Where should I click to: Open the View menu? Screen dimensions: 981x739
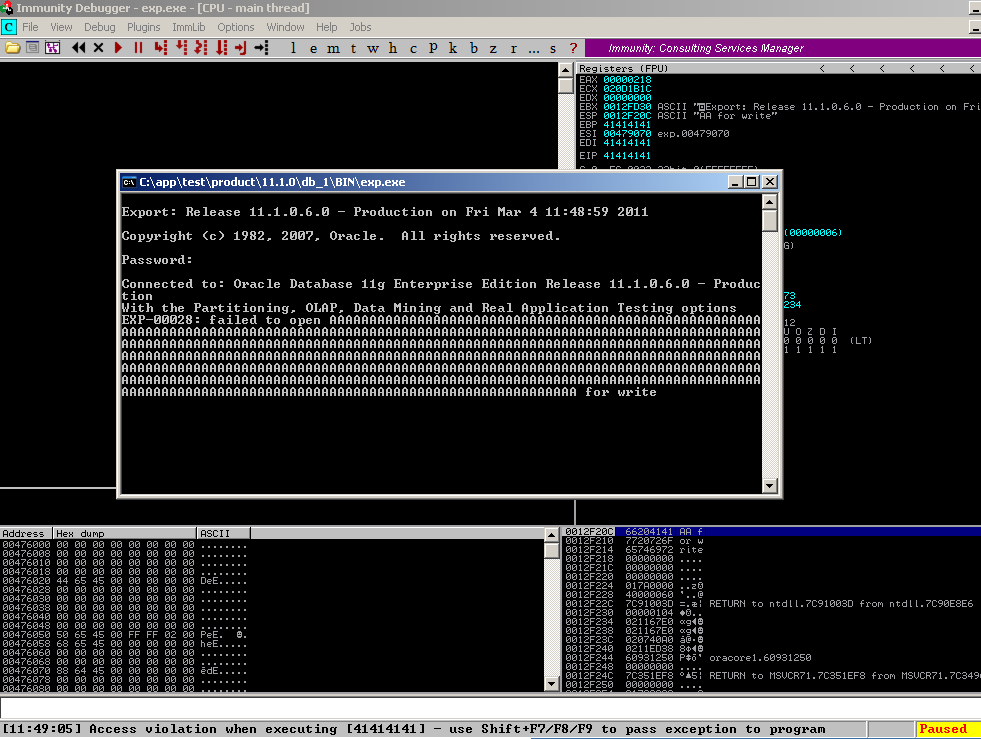[61, 27]
